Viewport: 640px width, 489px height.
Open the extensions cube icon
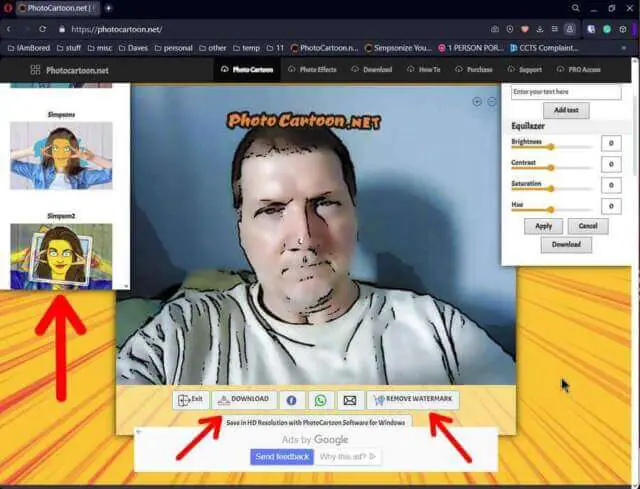(623, 29)
